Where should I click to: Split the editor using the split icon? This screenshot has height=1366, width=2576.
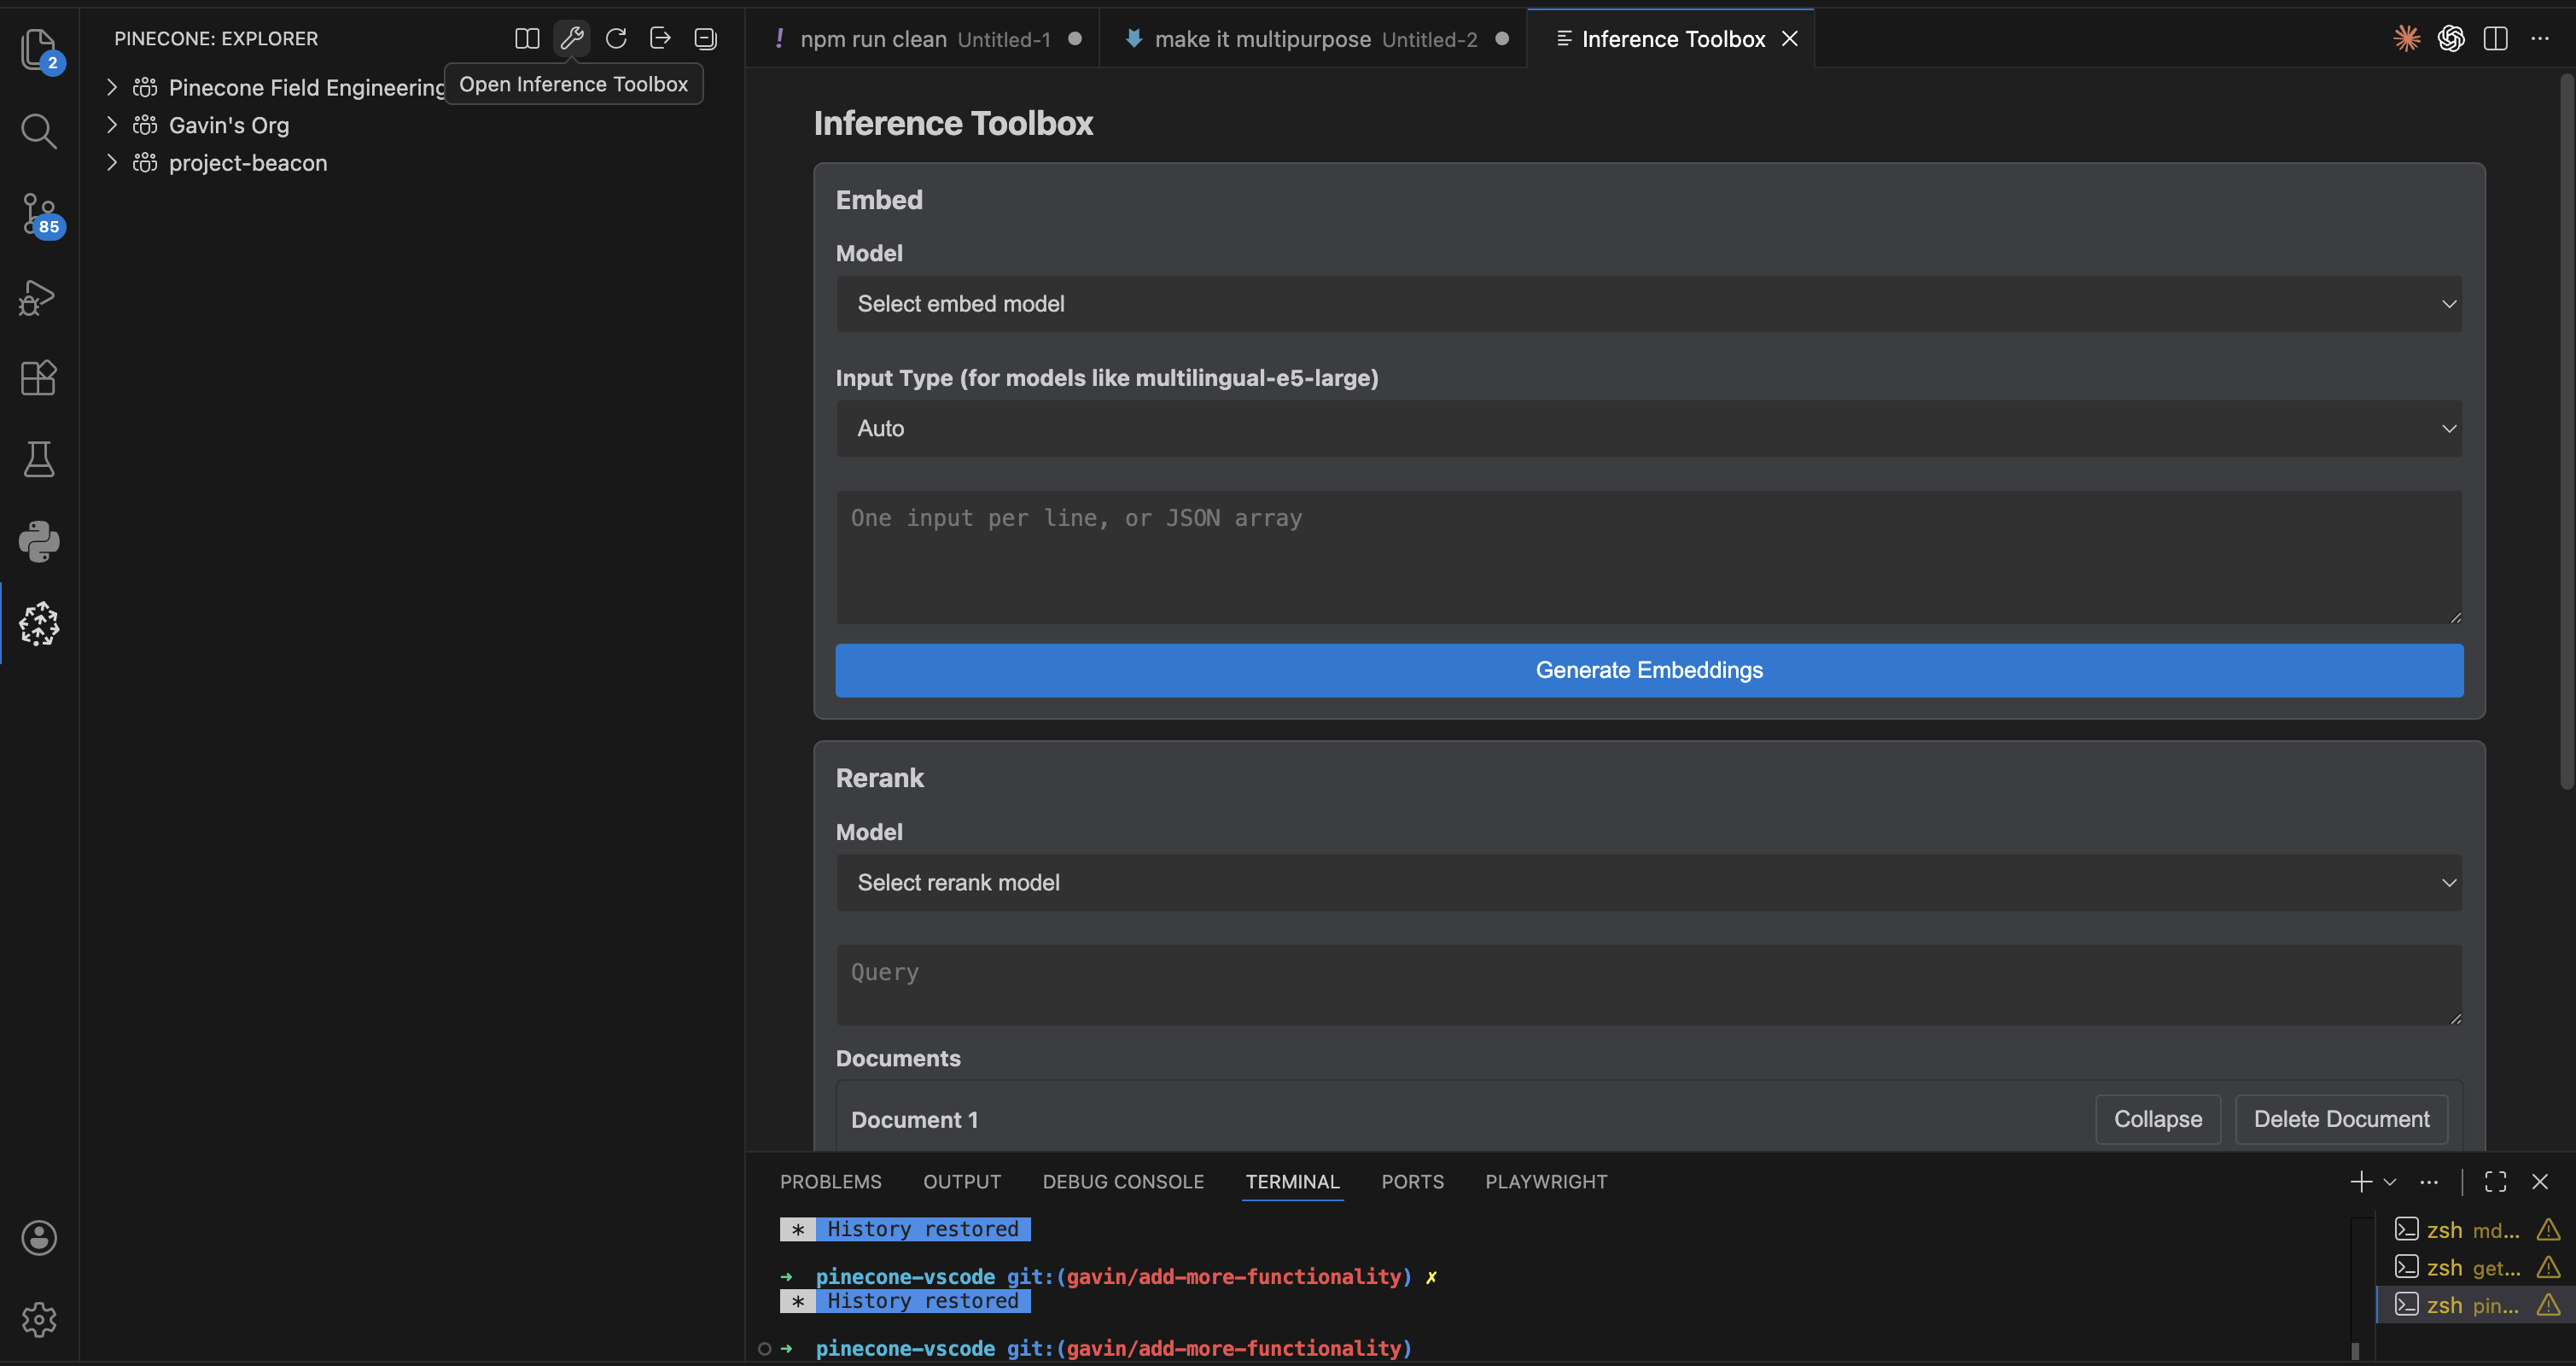coord(2497,38)
